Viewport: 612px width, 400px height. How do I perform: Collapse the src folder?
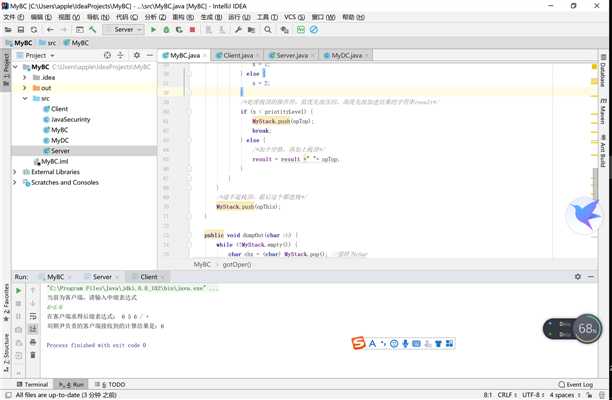(x=25, y=99)
